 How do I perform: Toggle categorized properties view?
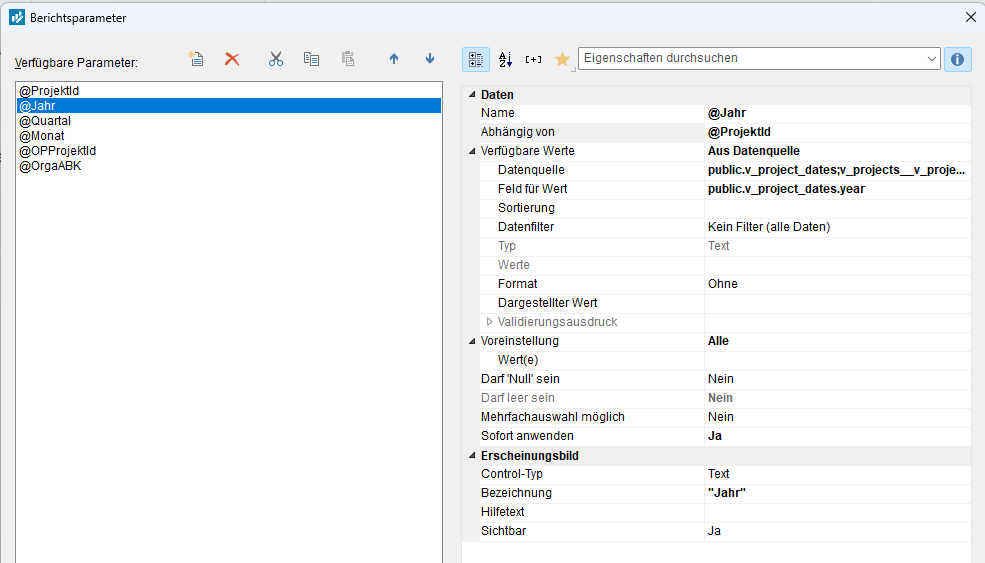pyautogui.click(x=476, y=59)
